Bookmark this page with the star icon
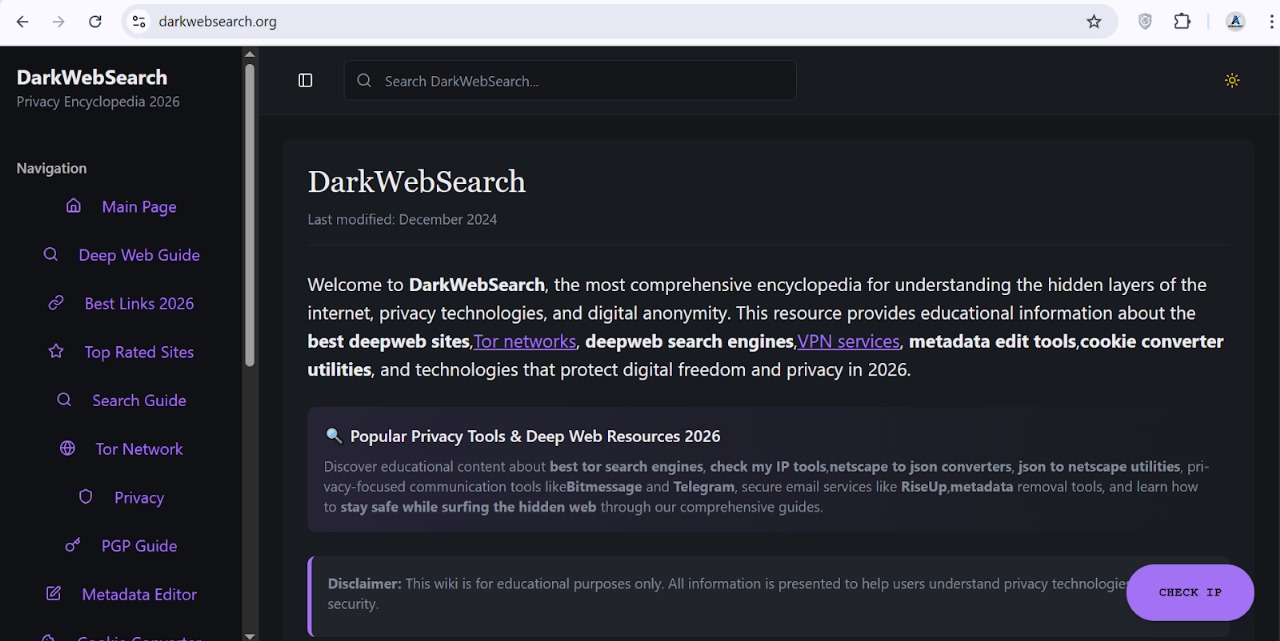The height and width of the screenshot is (641, 1280). pyautogui.click(x=1094, y=22)
